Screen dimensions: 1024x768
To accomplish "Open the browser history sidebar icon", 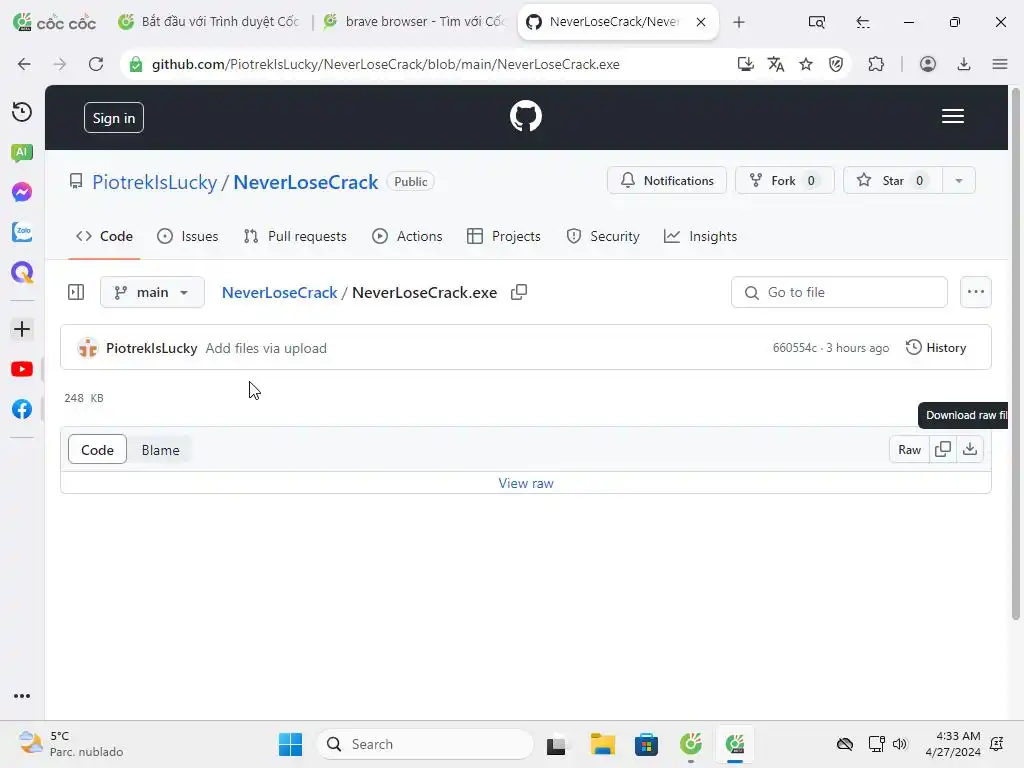I will [22, 112].
